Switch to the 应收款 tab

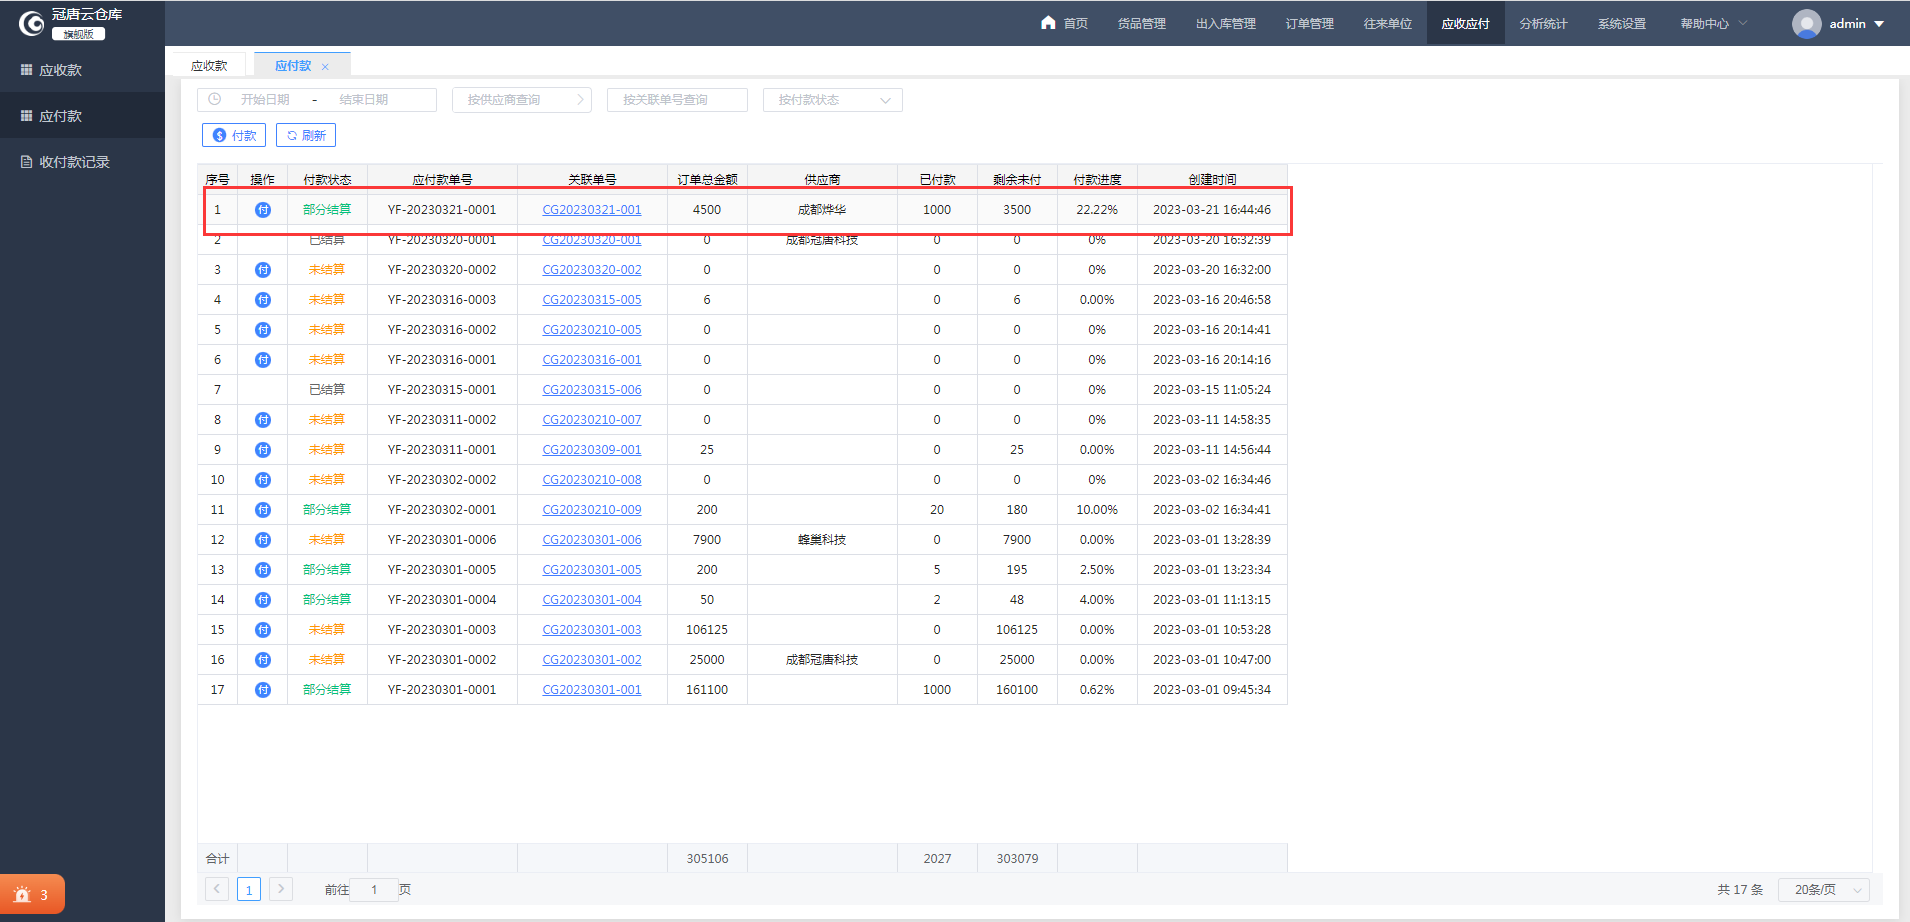(210, 66)
